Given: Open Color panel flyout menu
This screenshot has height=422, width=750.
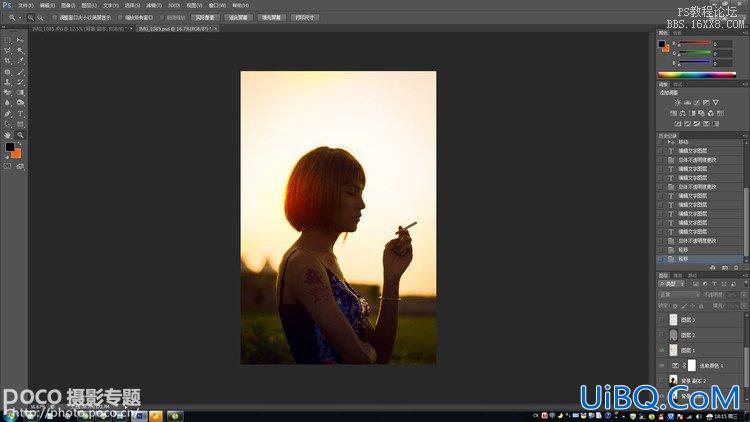Looking at the screenshot, I should click(x=745, y=33).
